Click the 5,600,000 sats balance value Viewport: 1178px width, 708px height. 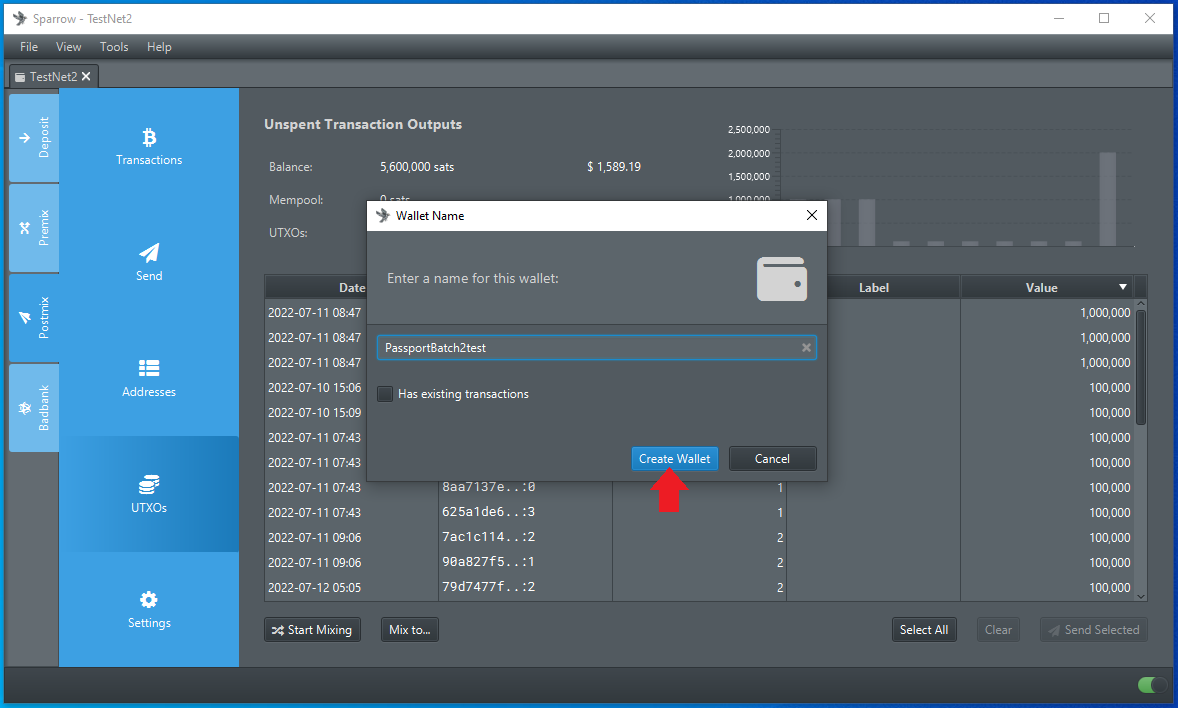point(417,167)
